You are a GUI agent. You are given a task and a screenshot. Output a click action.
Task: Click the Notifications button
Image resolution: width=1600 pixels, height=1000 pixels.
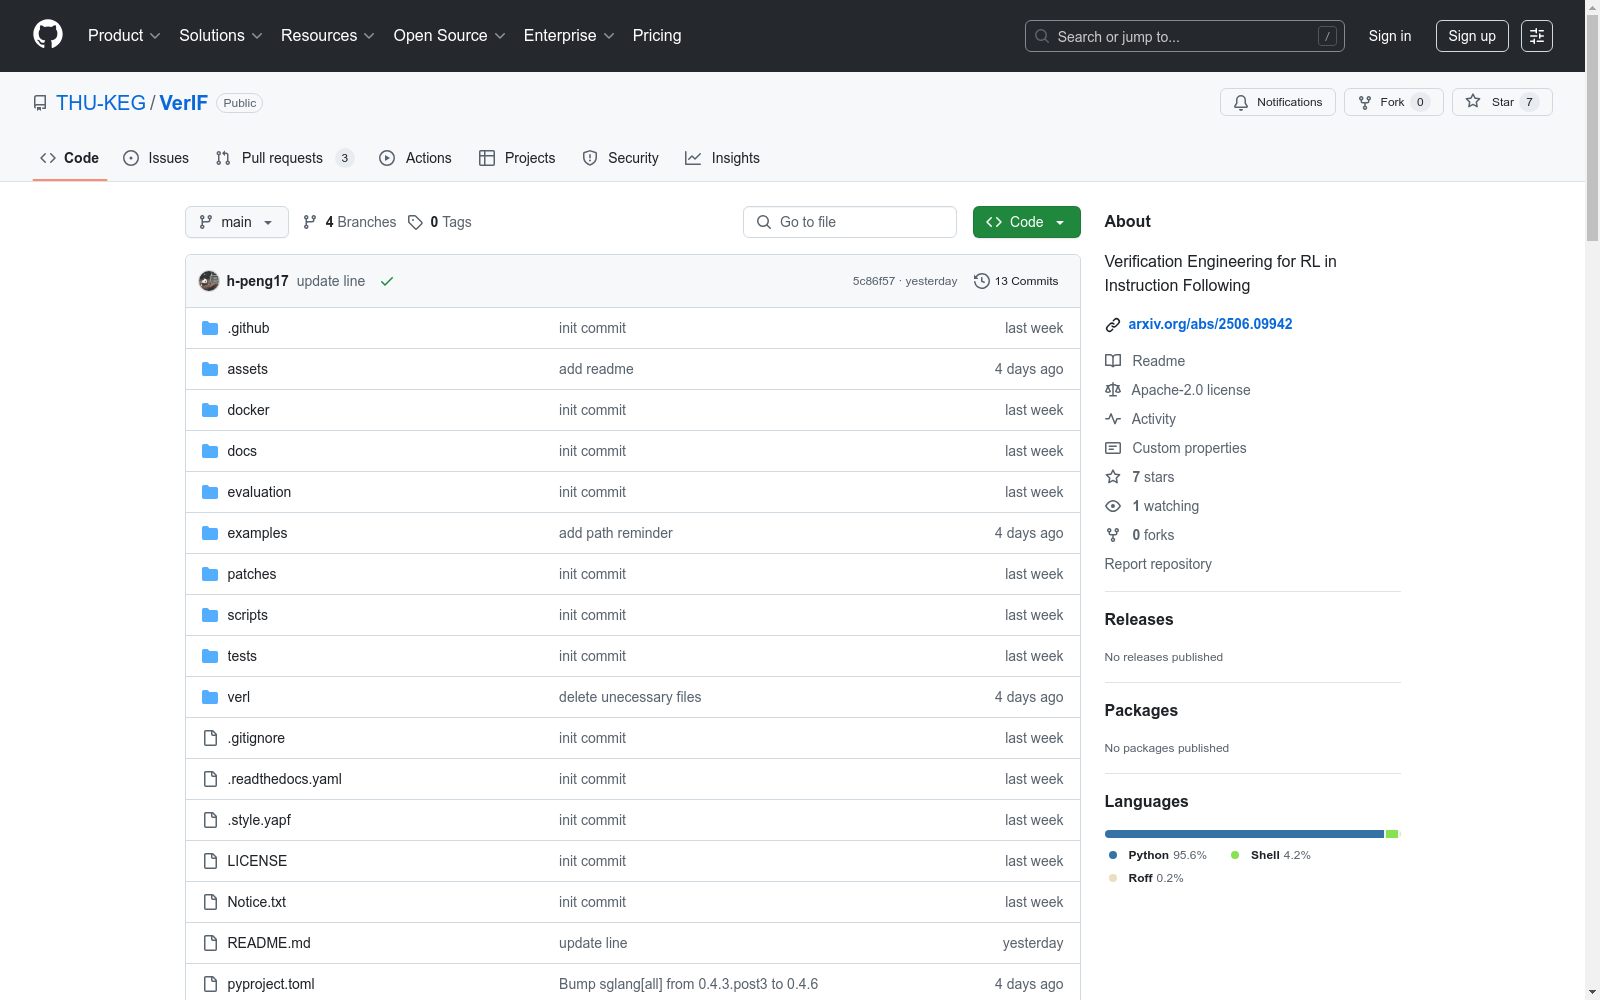point(1278,102)
